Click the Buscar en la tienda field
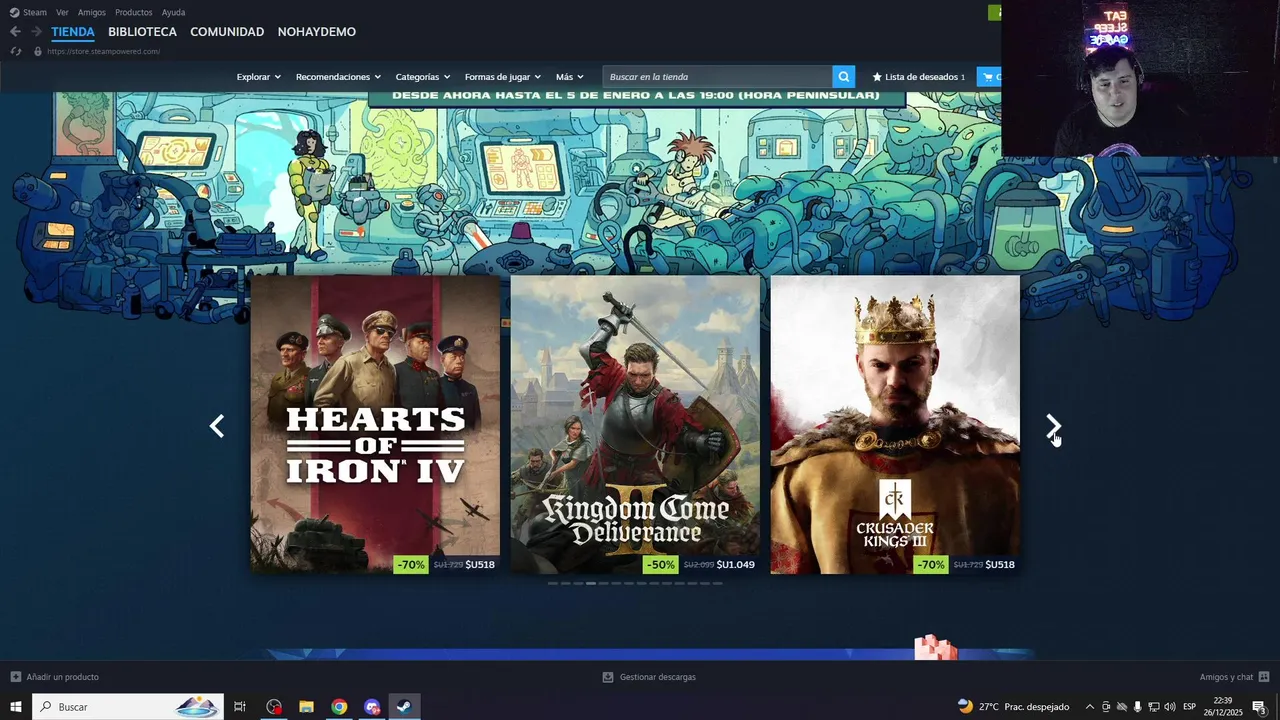1280x720 pixels. 717,76
